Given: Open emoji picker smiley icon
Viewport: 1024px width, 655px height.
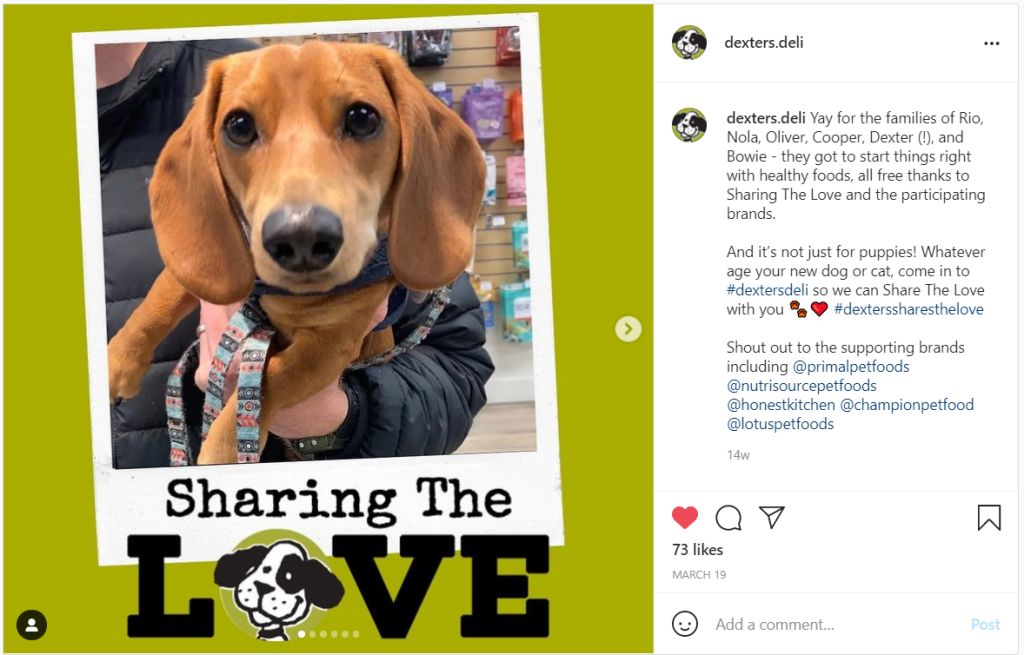Looking at the screenshot, I should (684, 624).
